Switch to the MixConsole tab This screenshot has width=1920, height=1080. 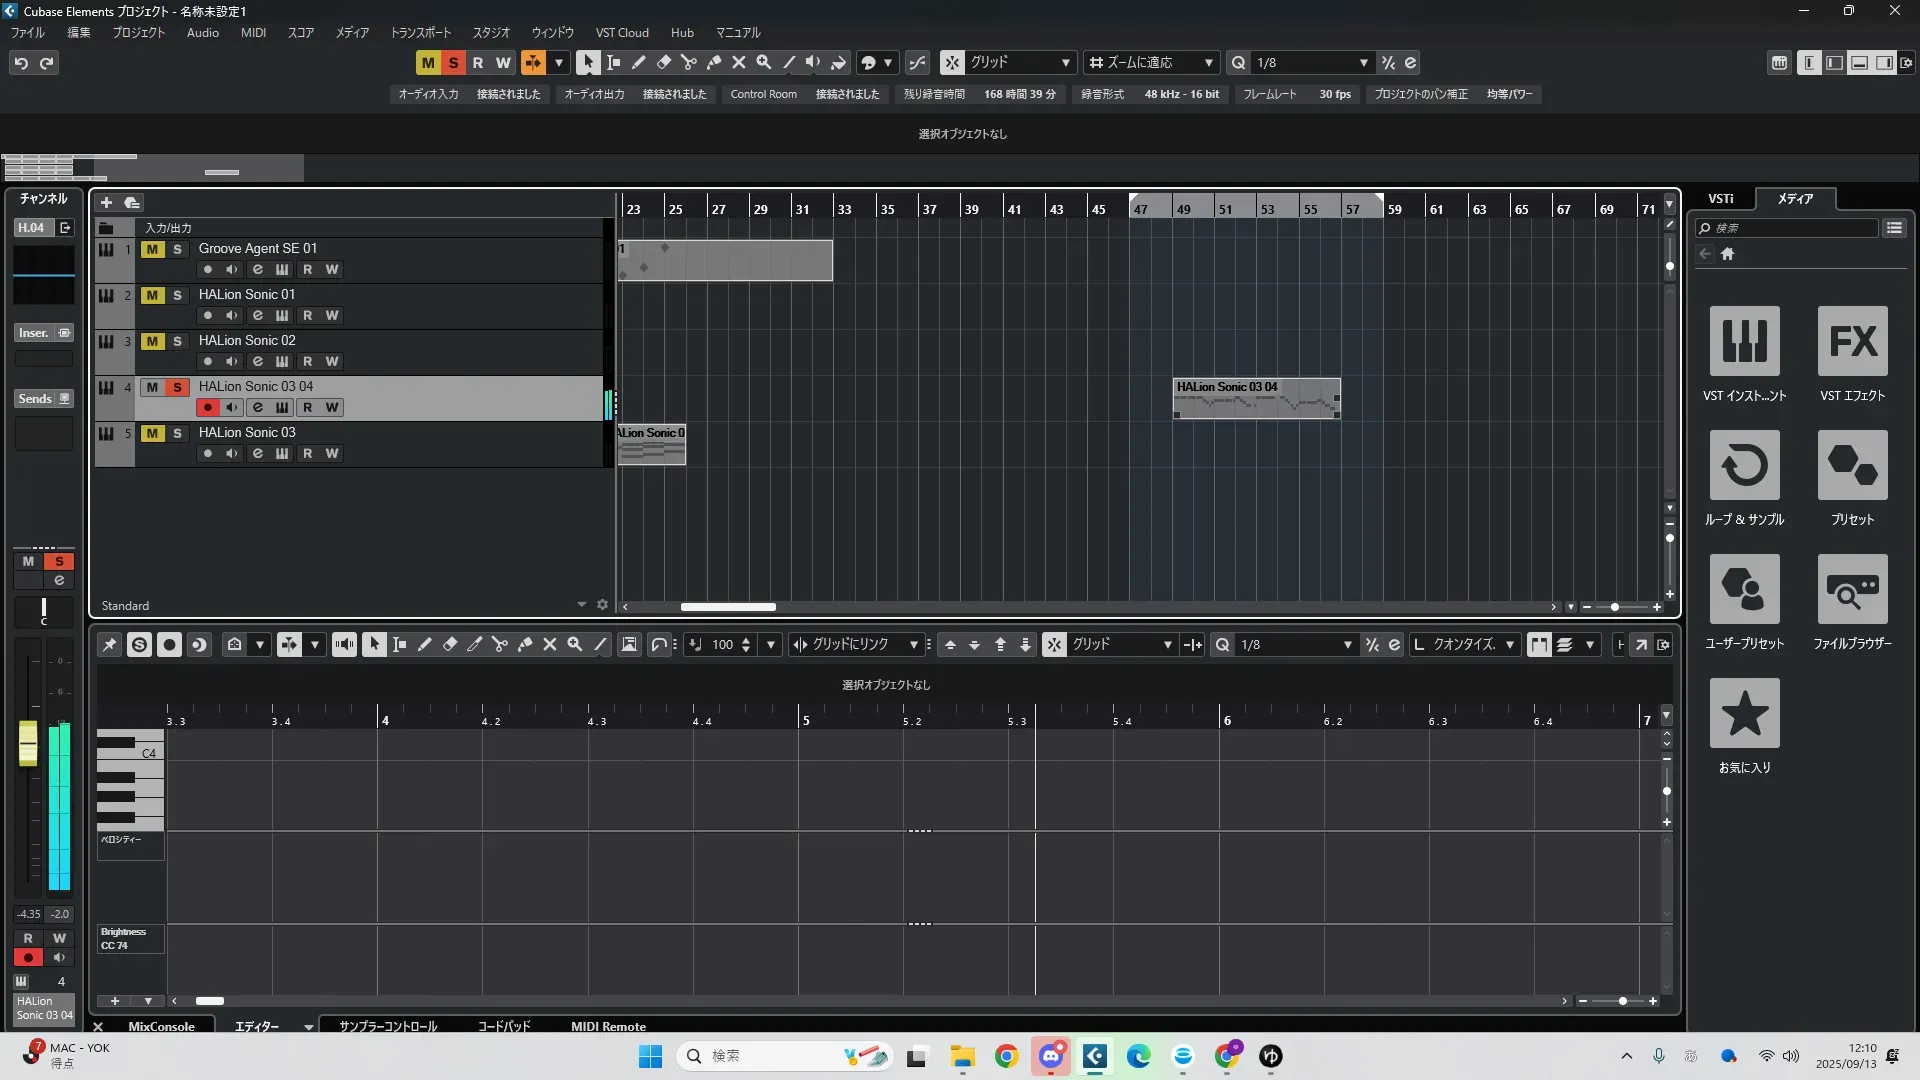(x=161, y=1026)
